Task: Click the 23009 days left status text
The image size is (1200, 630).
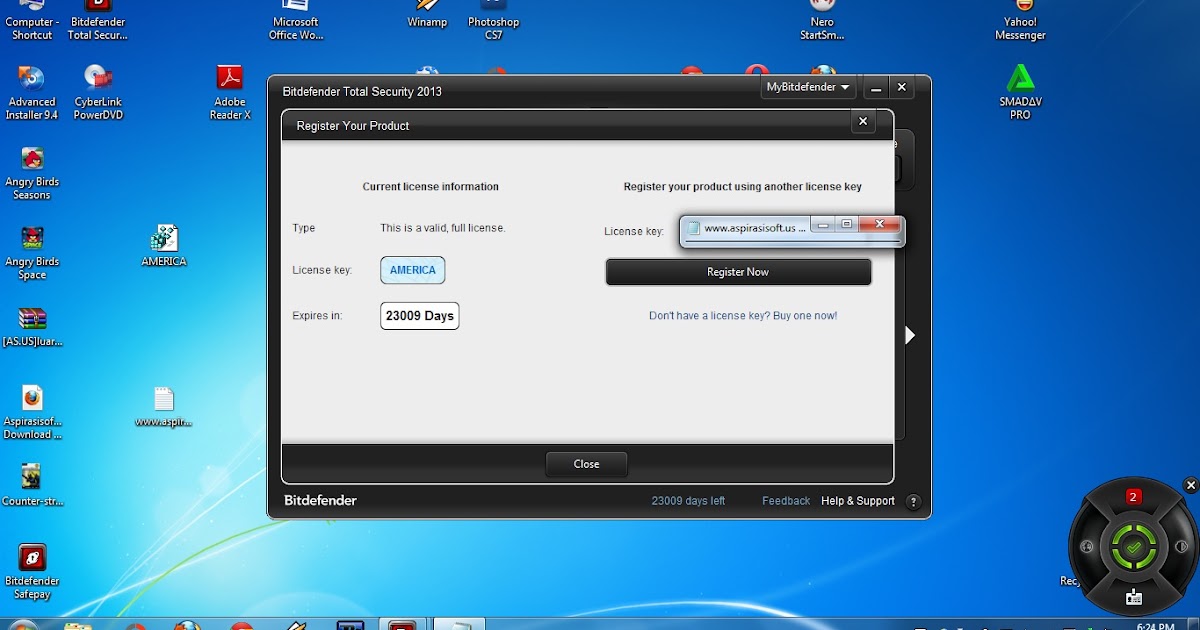Action: tap(688, 501)
